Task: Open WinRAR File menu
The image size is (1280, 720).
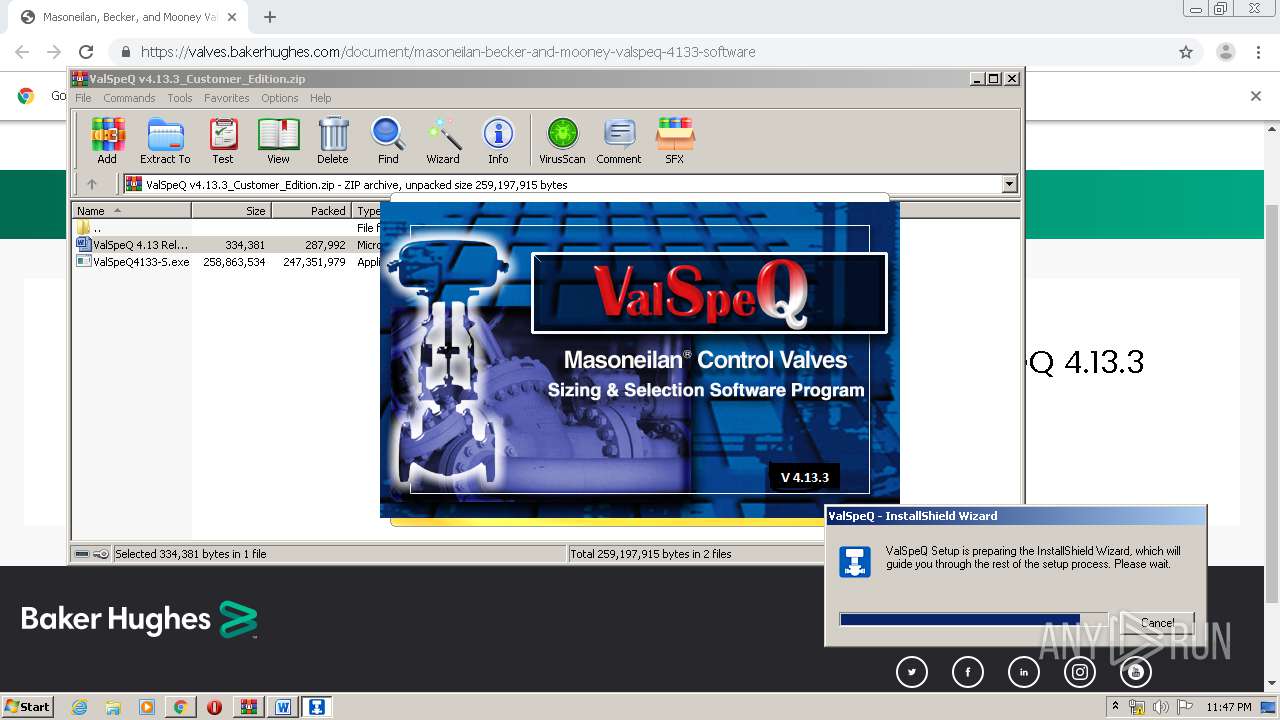Action: [83, 98]
